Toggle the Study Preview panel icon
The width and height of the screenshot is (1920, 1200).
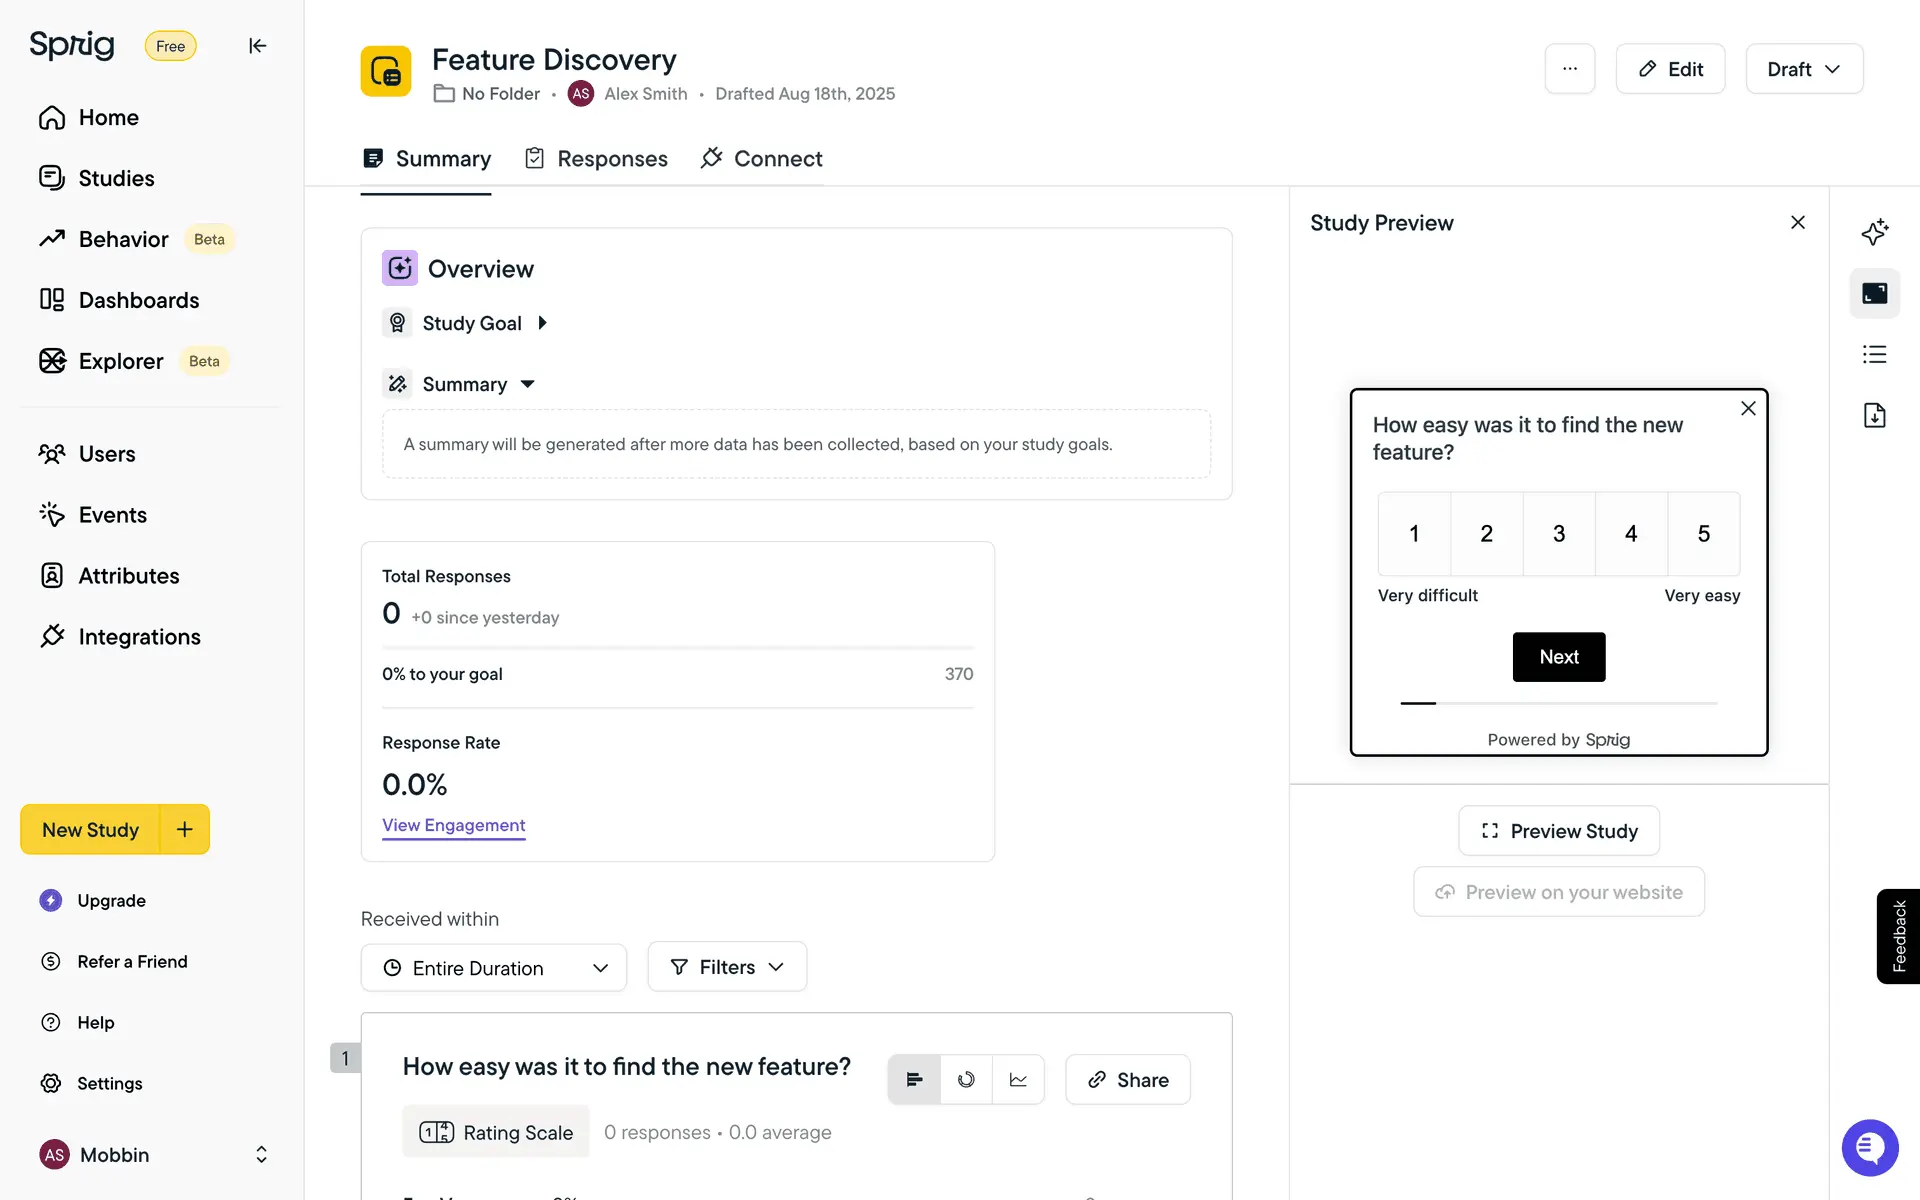[x=1874, y=293]
